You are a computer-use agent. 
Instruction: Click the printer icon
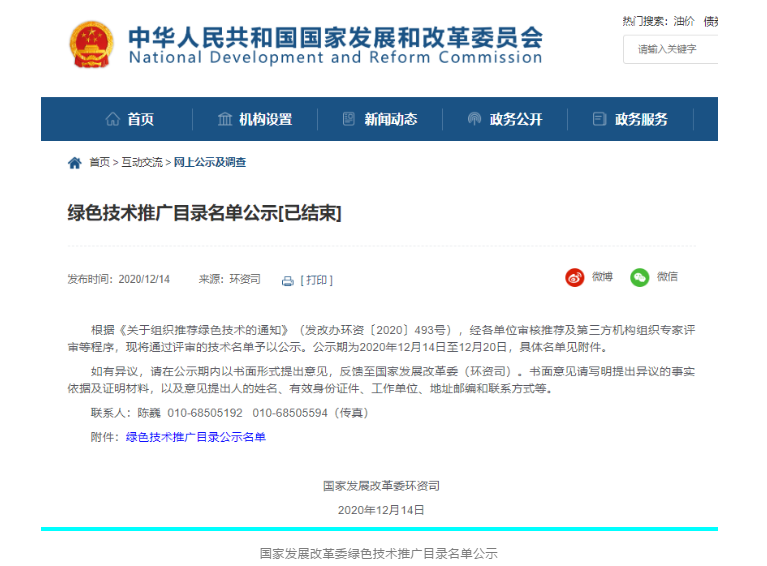click(x=288, y=280)
